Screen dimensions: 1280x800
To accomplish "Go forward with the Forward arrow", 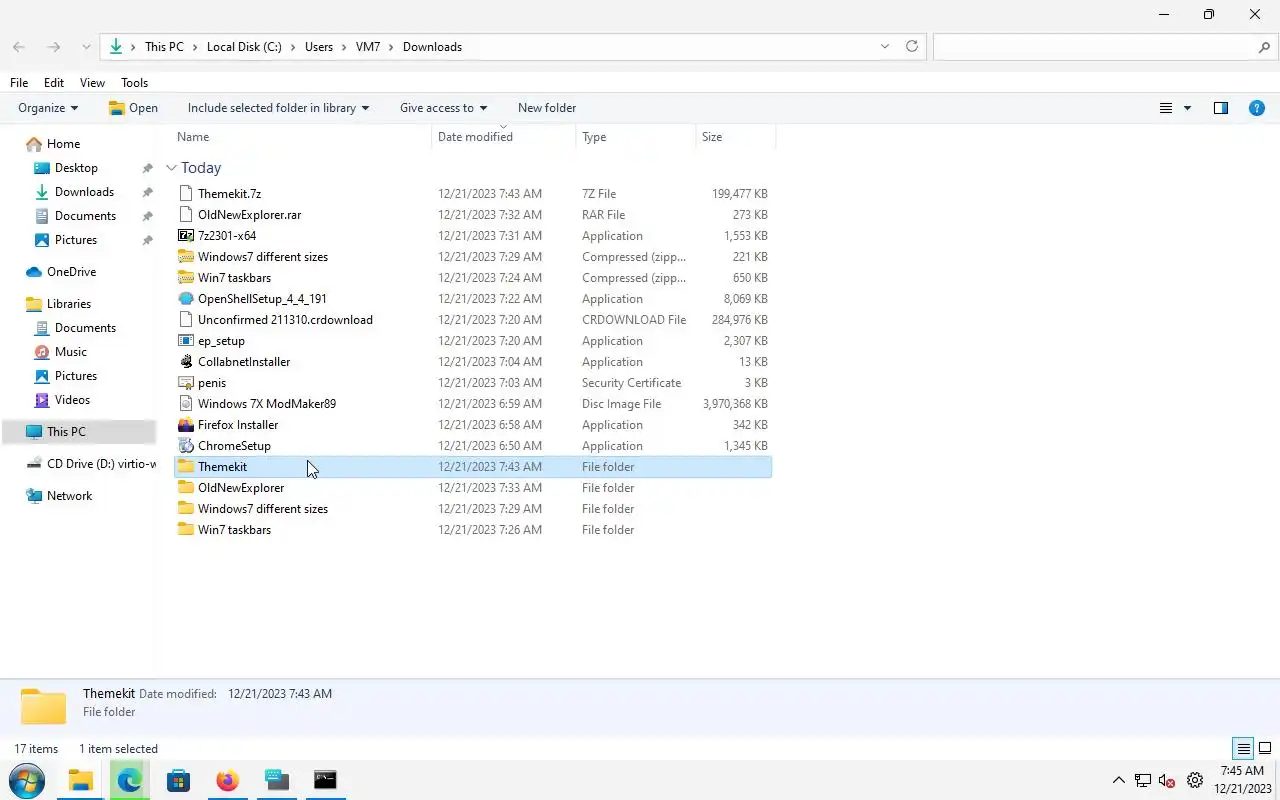I will coord(54,47).
